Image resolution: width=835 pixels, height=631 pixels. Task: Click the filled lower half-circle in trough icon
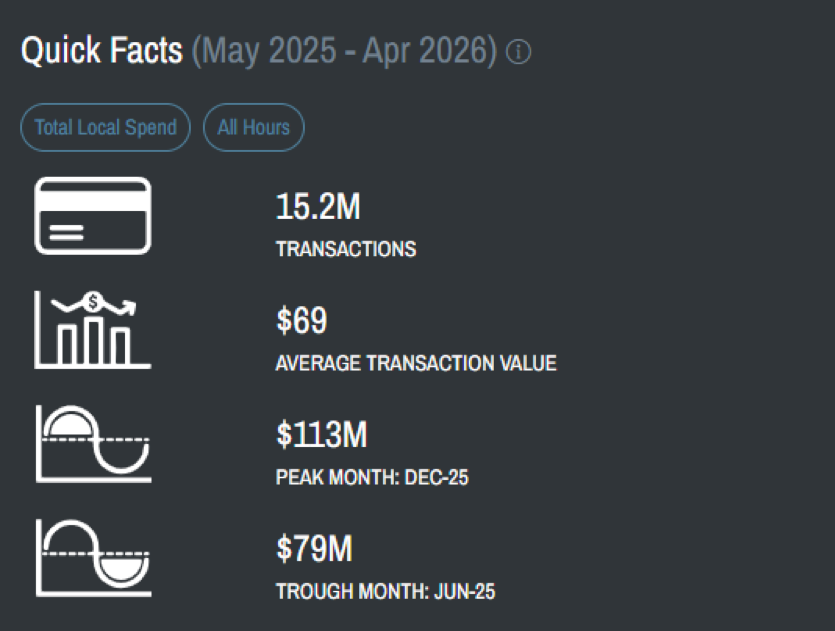[121, 569]
